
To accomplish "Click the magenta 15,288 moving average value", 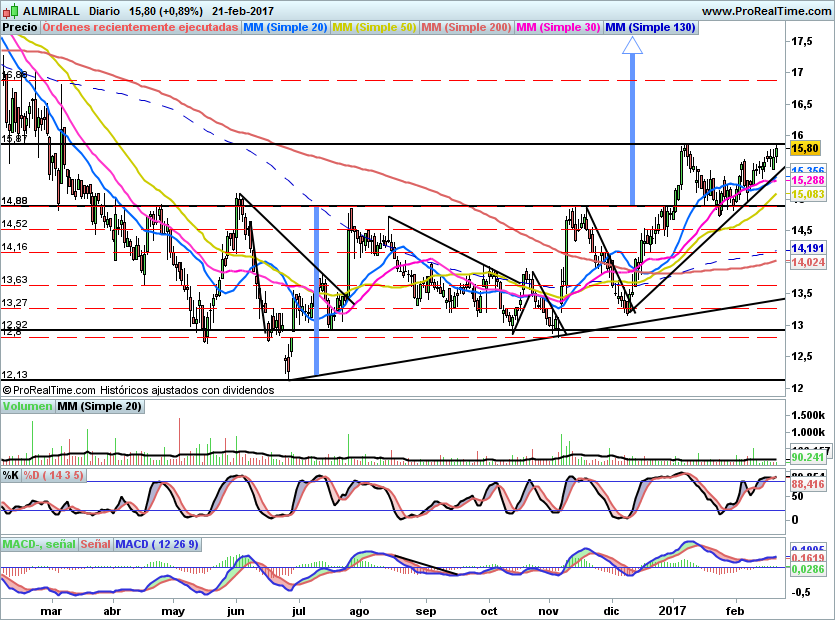I will coord(808,181).
